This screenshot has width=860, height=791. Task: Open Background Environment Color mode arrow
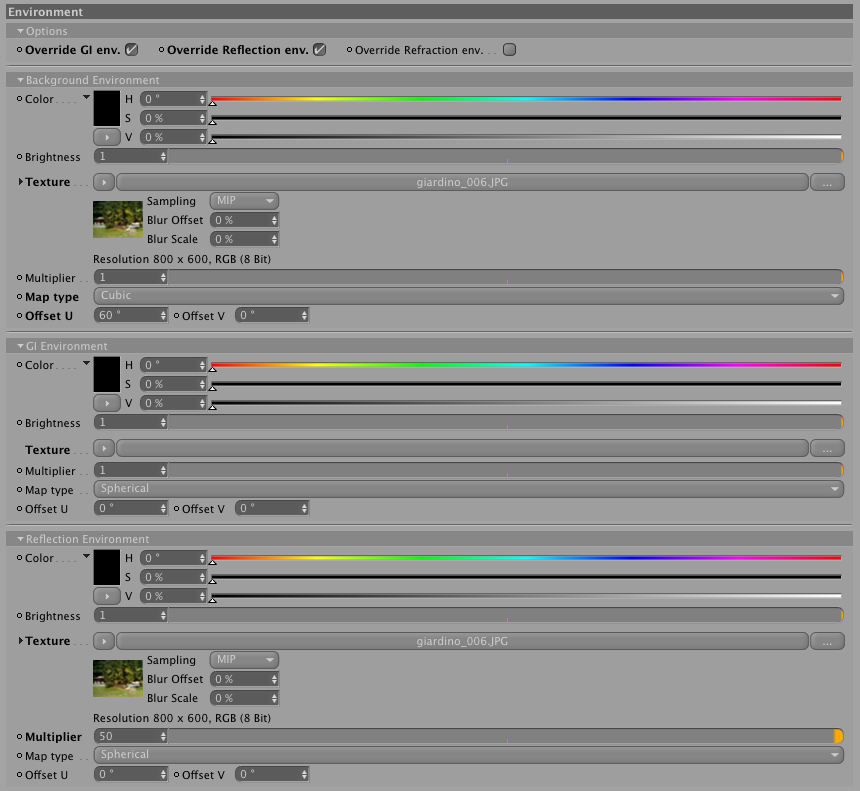[86, 98]
